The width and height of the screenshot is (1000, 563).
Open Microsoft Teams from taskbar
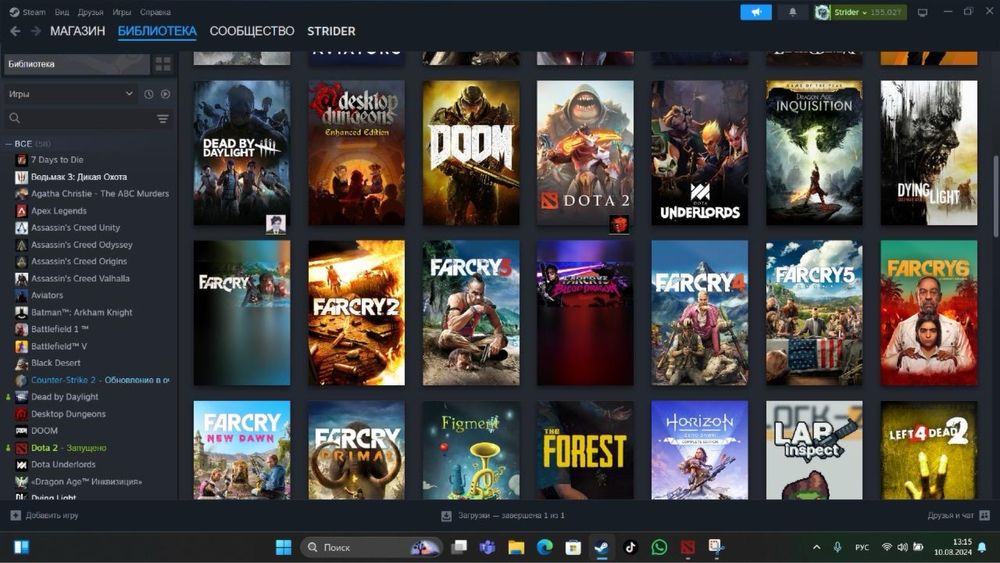point(487,547)
